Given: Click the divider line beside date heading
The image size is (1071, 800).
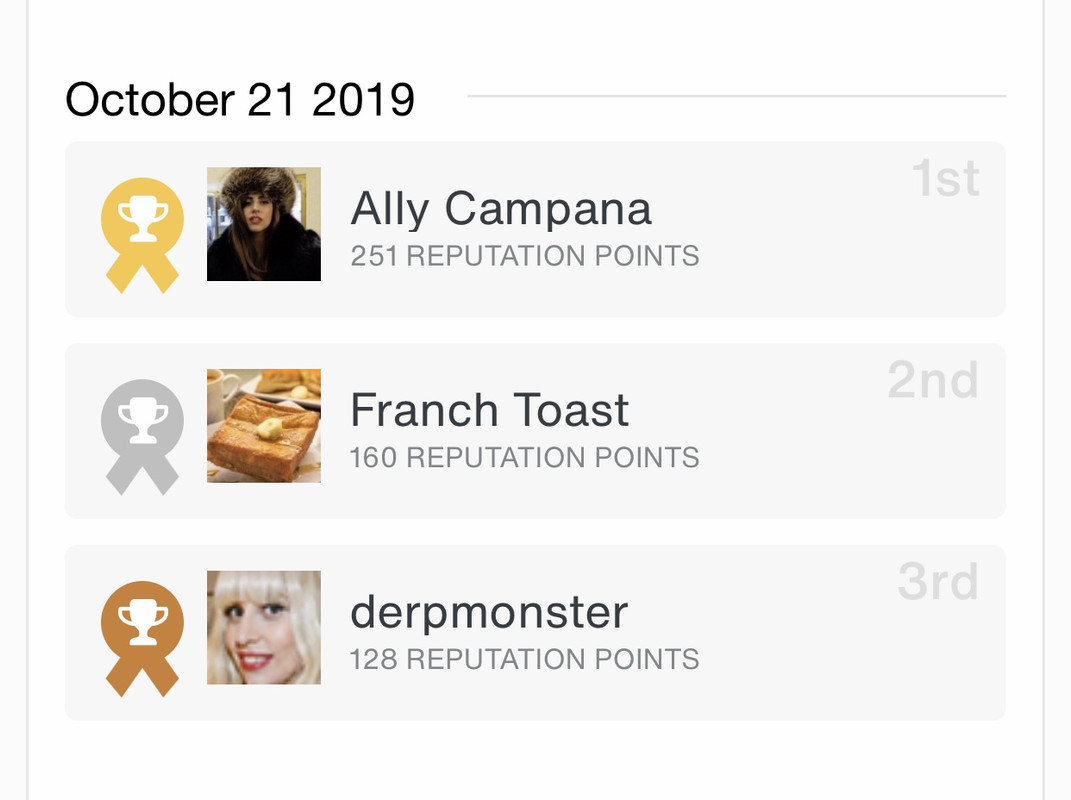Looking at the screenshot, I should (x=736, y=96).
